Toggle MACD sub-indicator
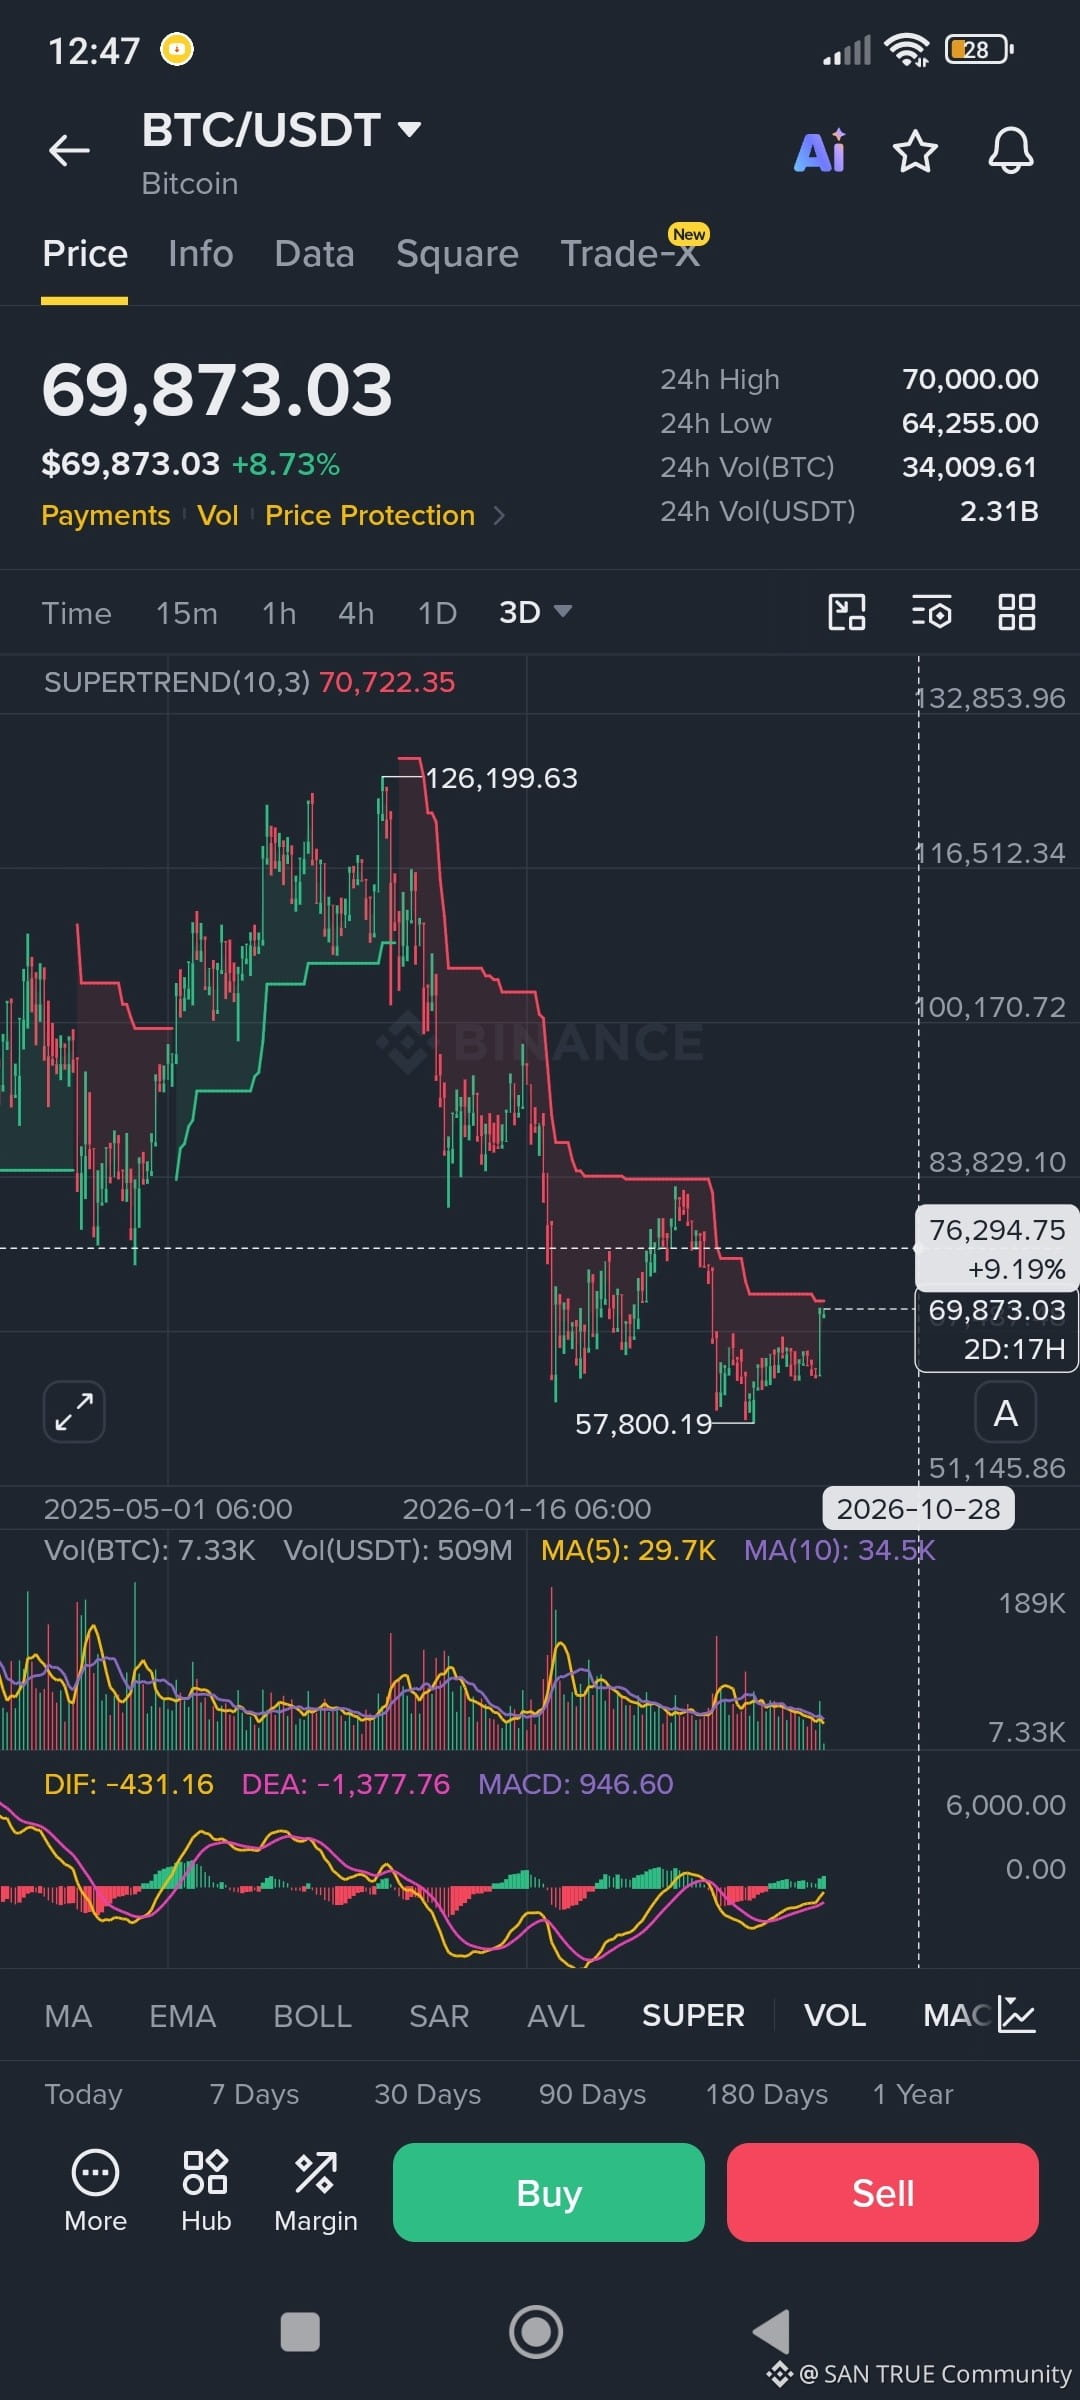The image size is (1080, 2400). coord(957,2016)
